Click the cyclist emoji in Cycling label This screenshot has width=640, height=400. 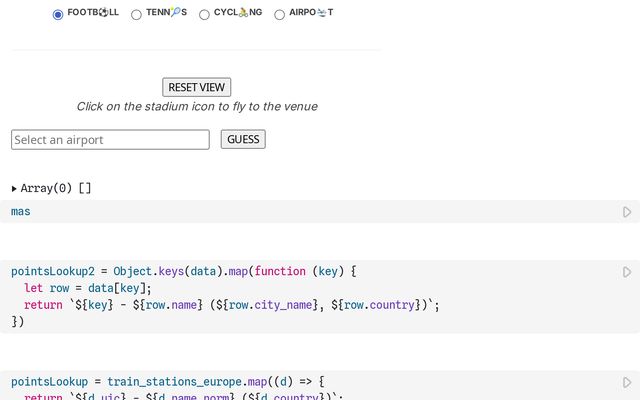(x=243, y=13)
